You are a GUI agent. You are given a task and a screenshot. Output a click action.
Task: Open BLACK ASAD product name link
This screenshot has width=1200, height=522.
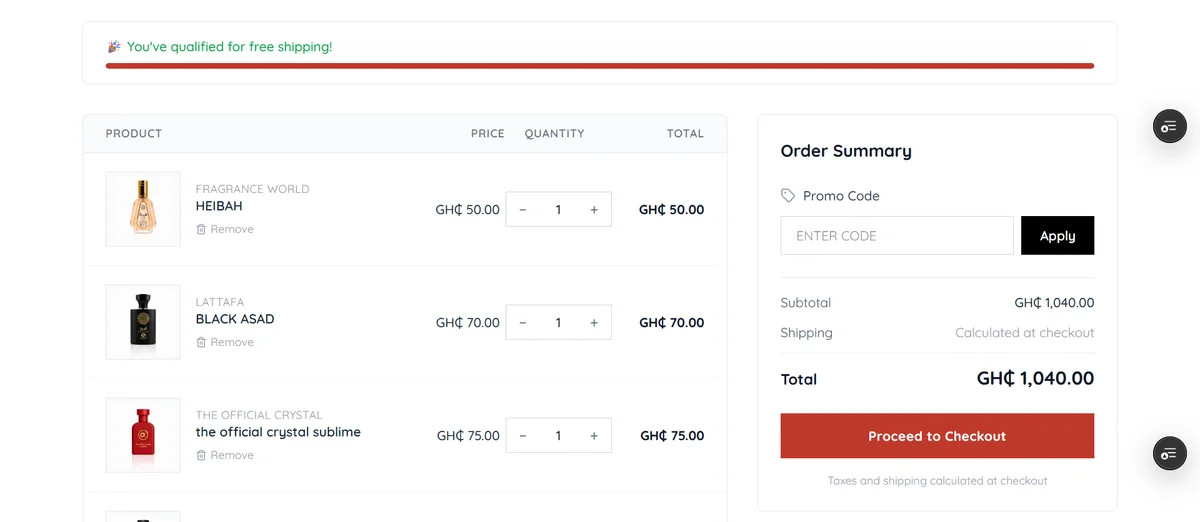(x=235, y=319)
